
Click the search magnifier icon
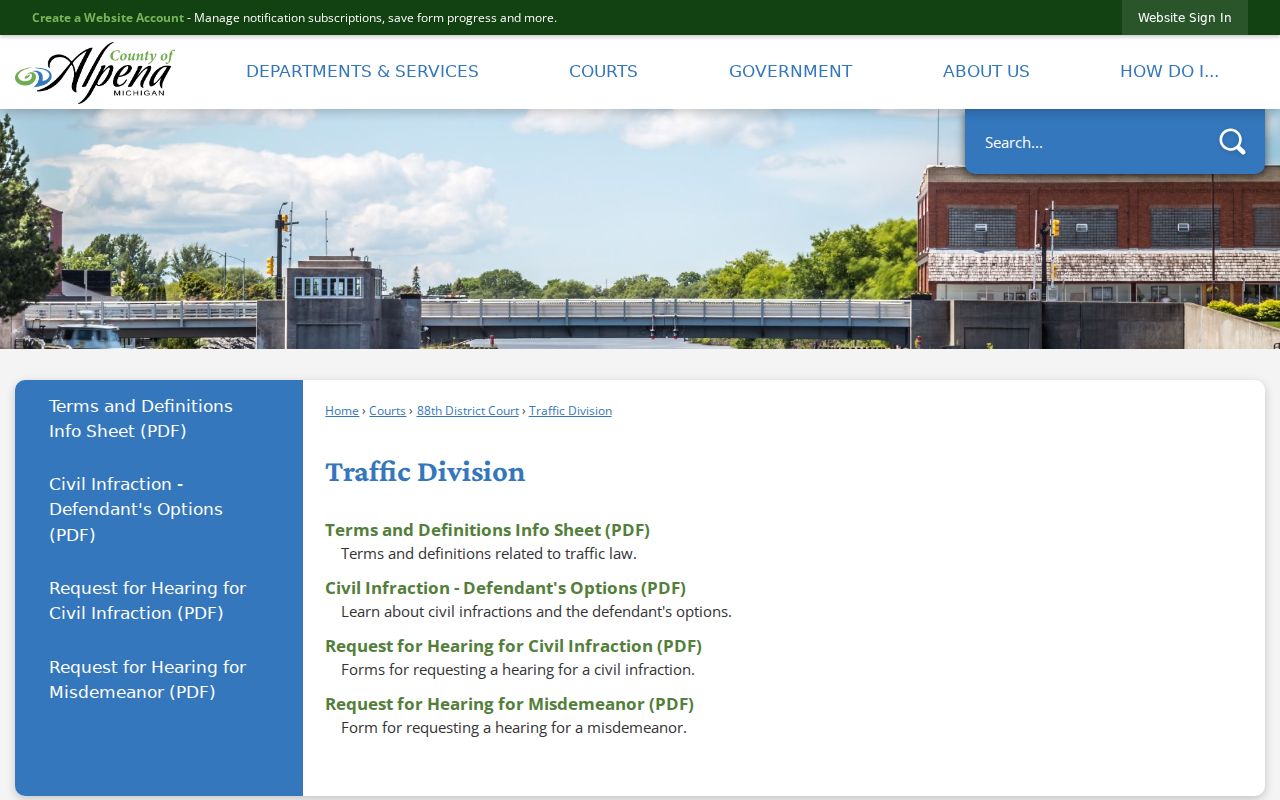pyautogui.click(x=1232, y=142)
